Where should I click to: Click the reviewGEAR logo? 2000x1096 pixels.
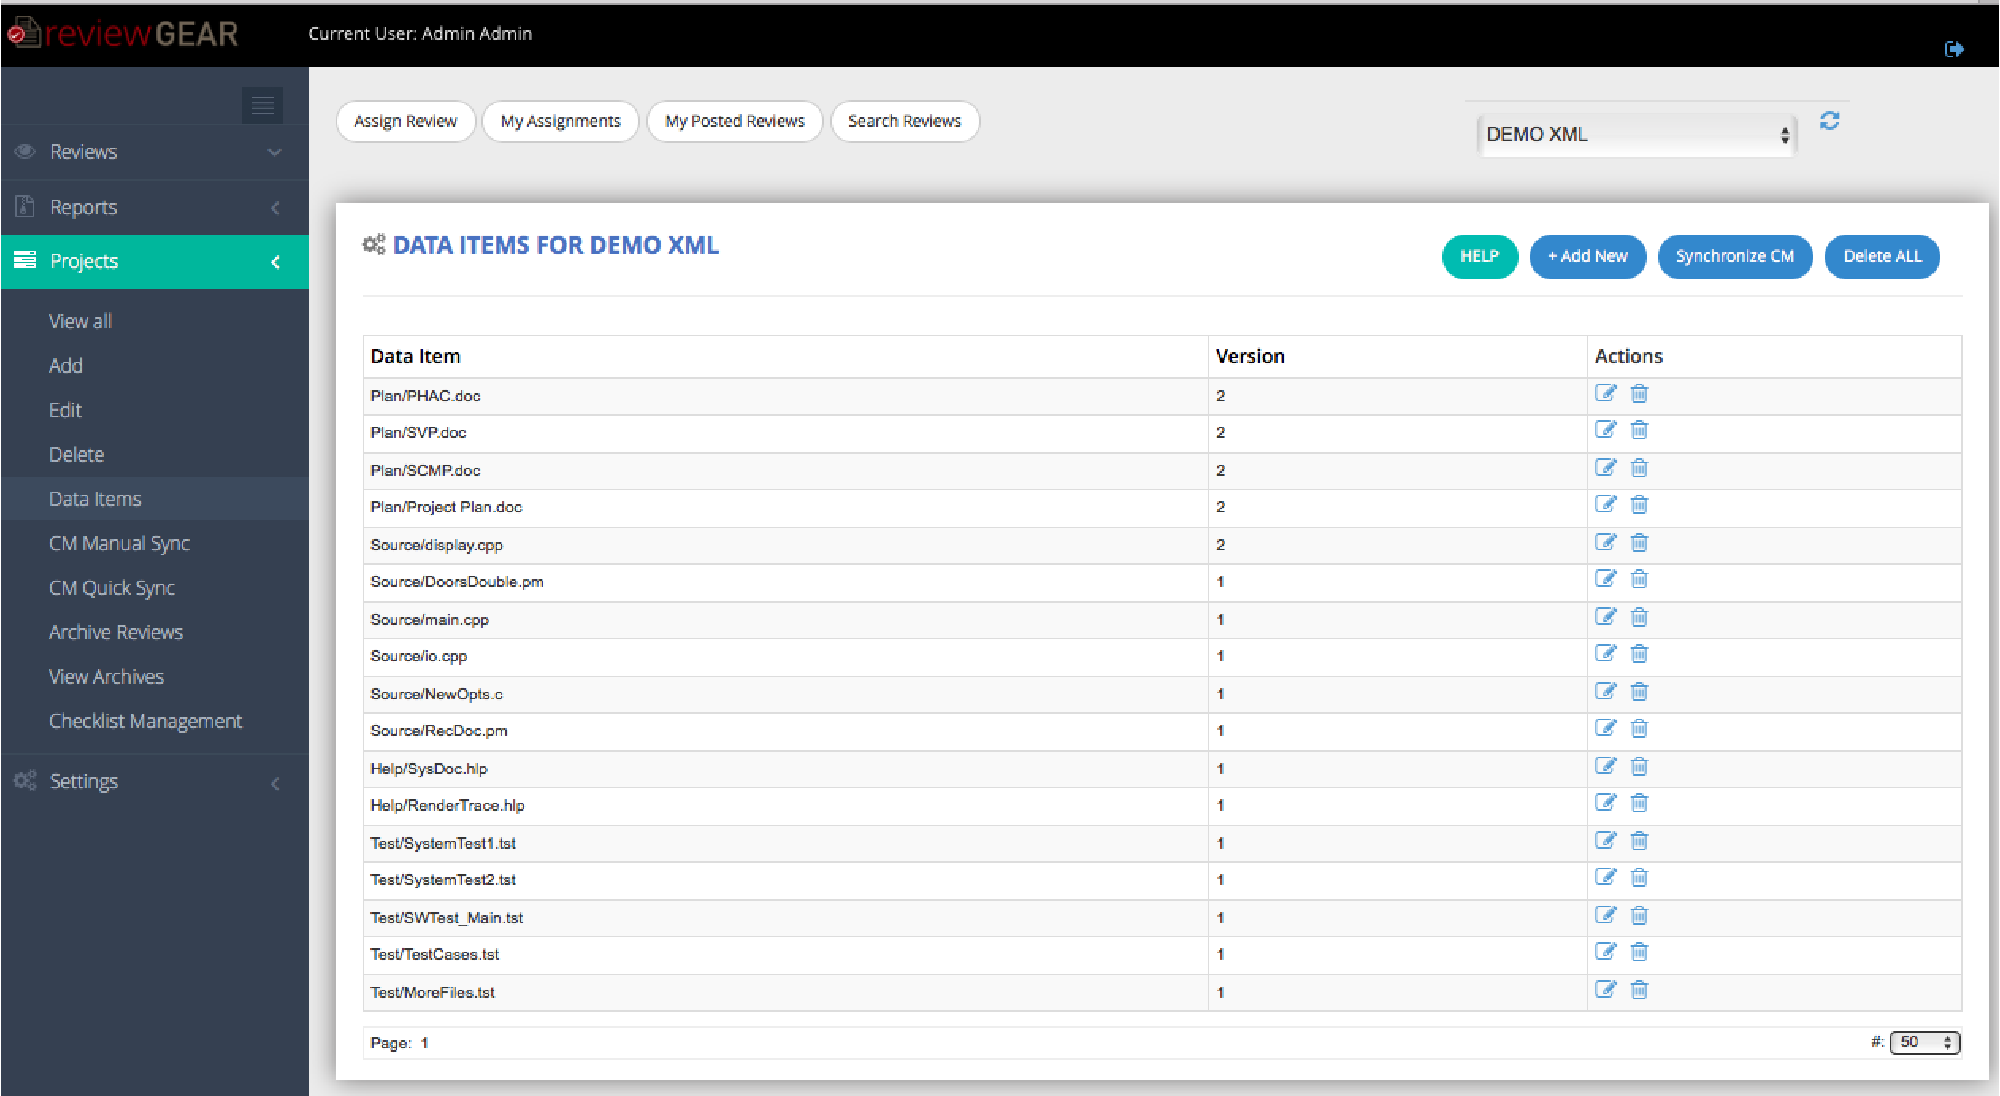point(123,33)
